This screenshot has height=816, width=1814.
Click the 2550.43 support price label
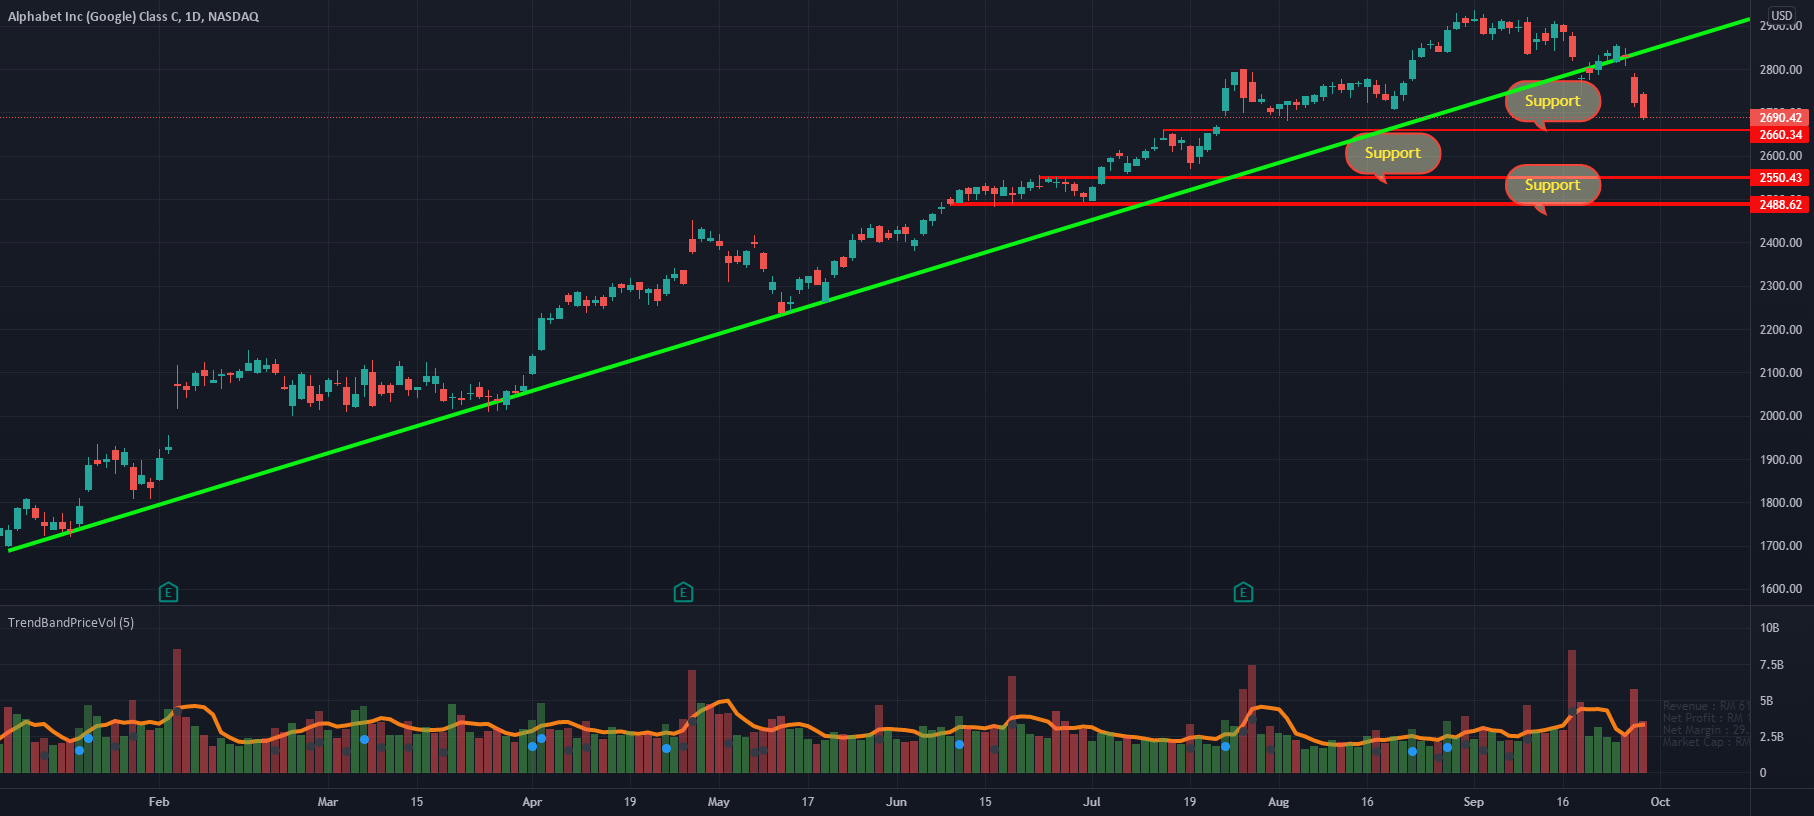pos(1780,178)
